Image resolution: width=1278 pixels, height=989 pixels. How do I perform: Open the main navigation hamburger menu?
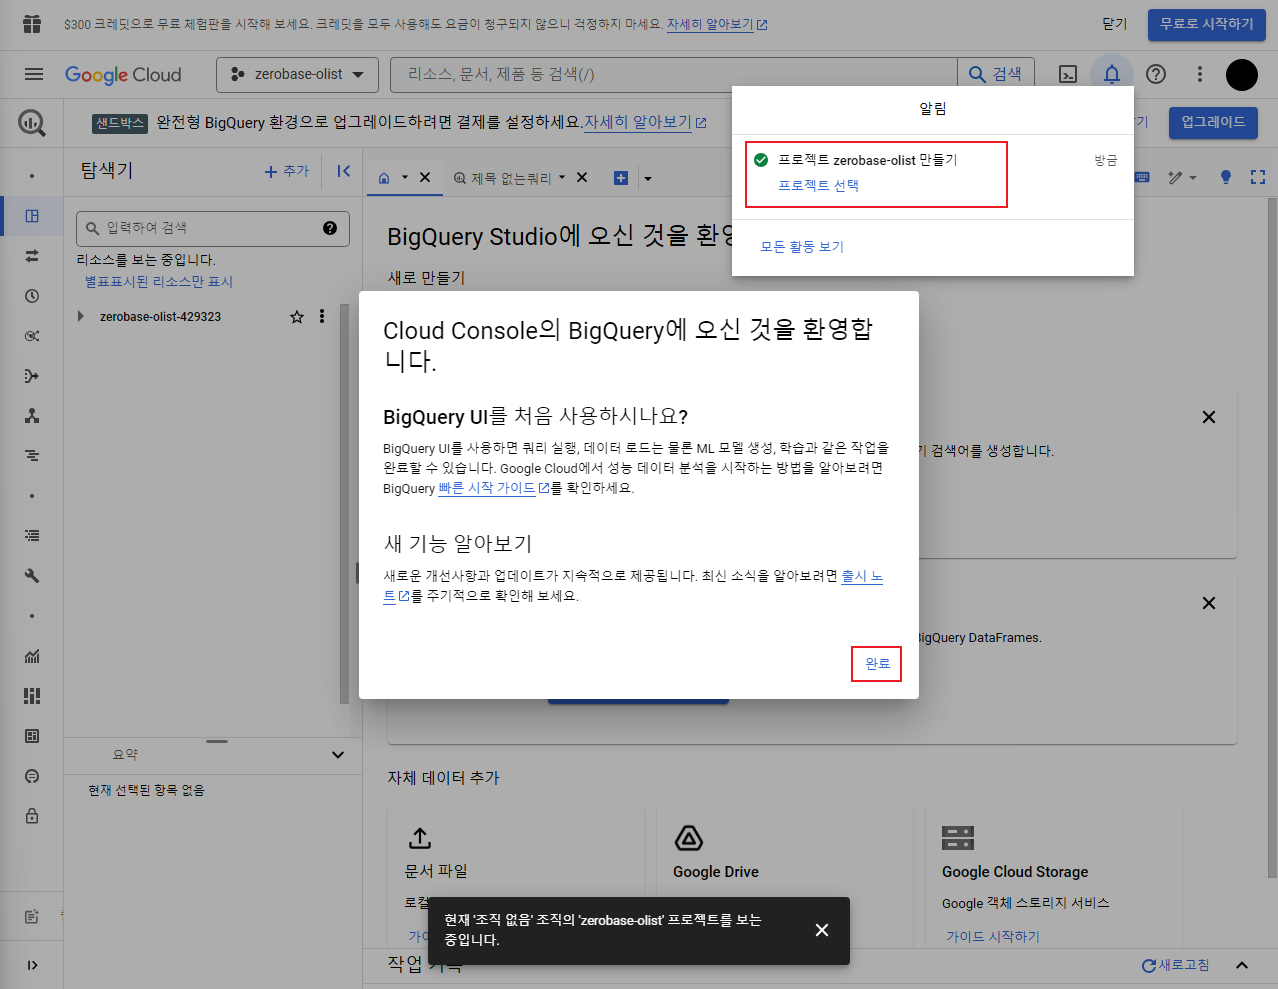click(x=33, y=74)
